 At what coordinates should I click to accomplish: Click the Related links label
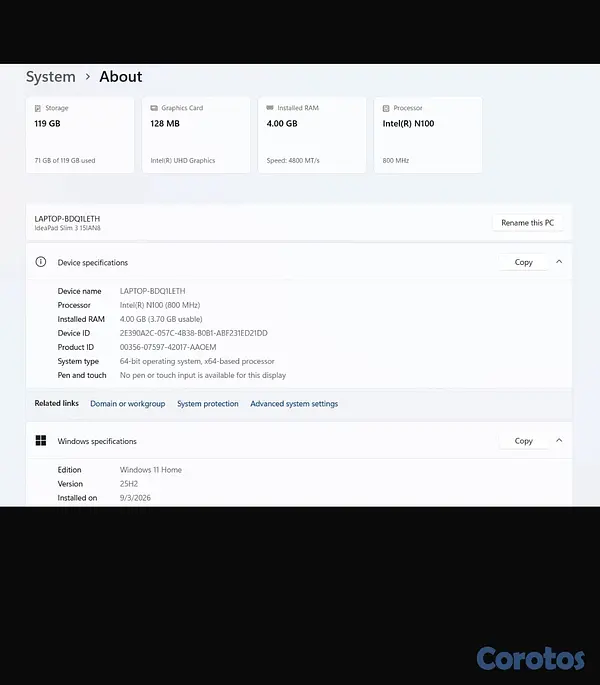pos(57,403)
